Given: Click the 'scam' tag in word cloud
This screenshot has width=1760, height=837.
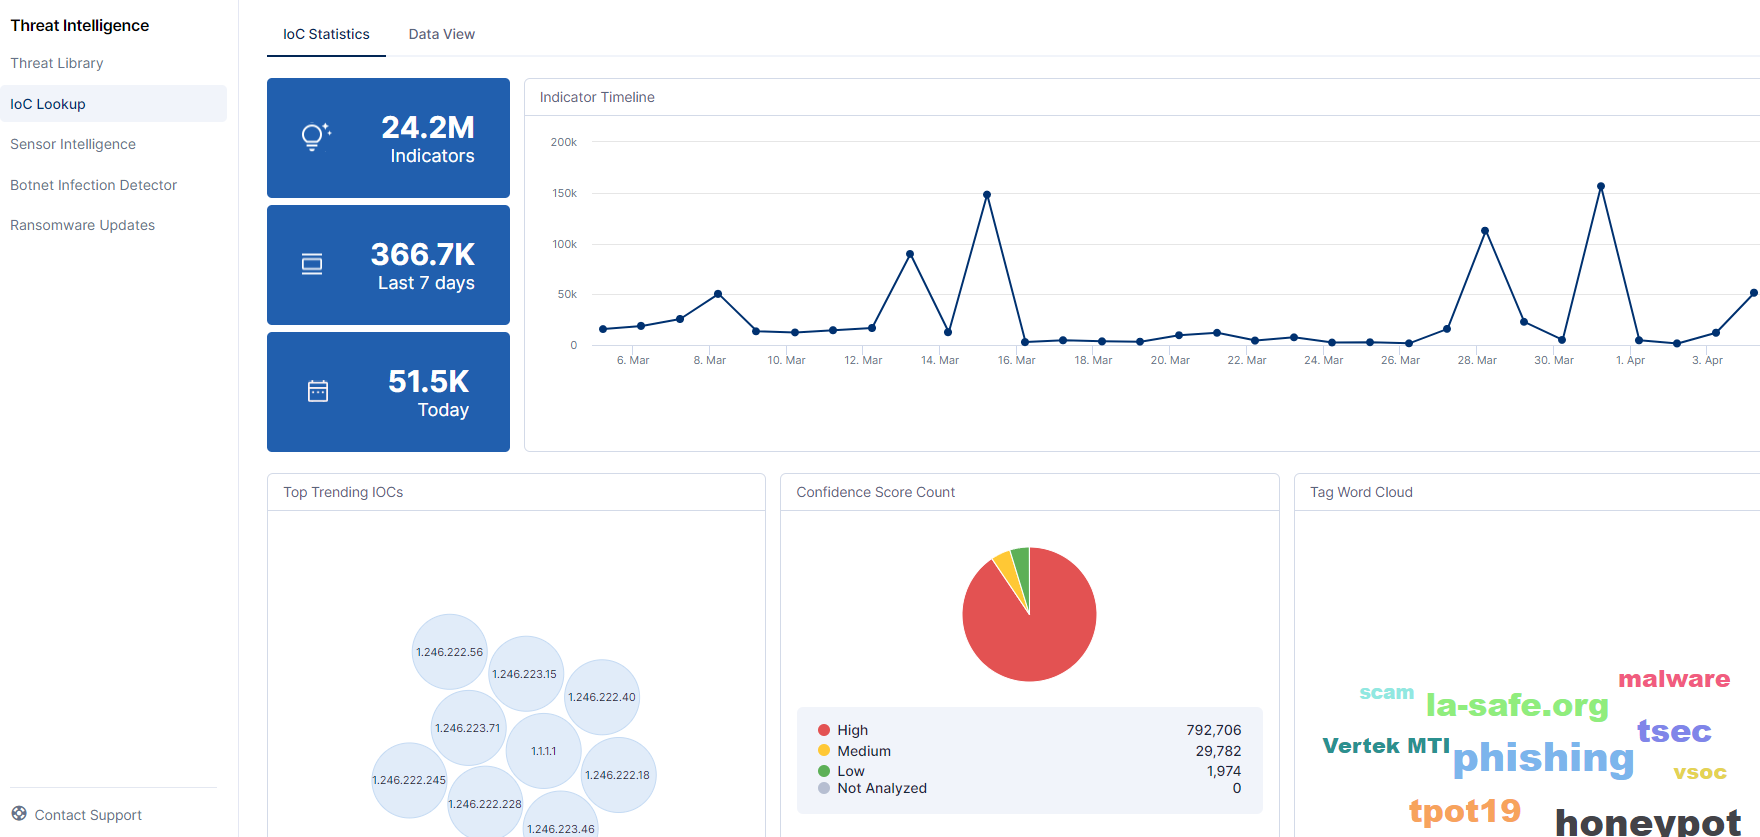Looking at the screenshot, I should [x=1387, y=692].
